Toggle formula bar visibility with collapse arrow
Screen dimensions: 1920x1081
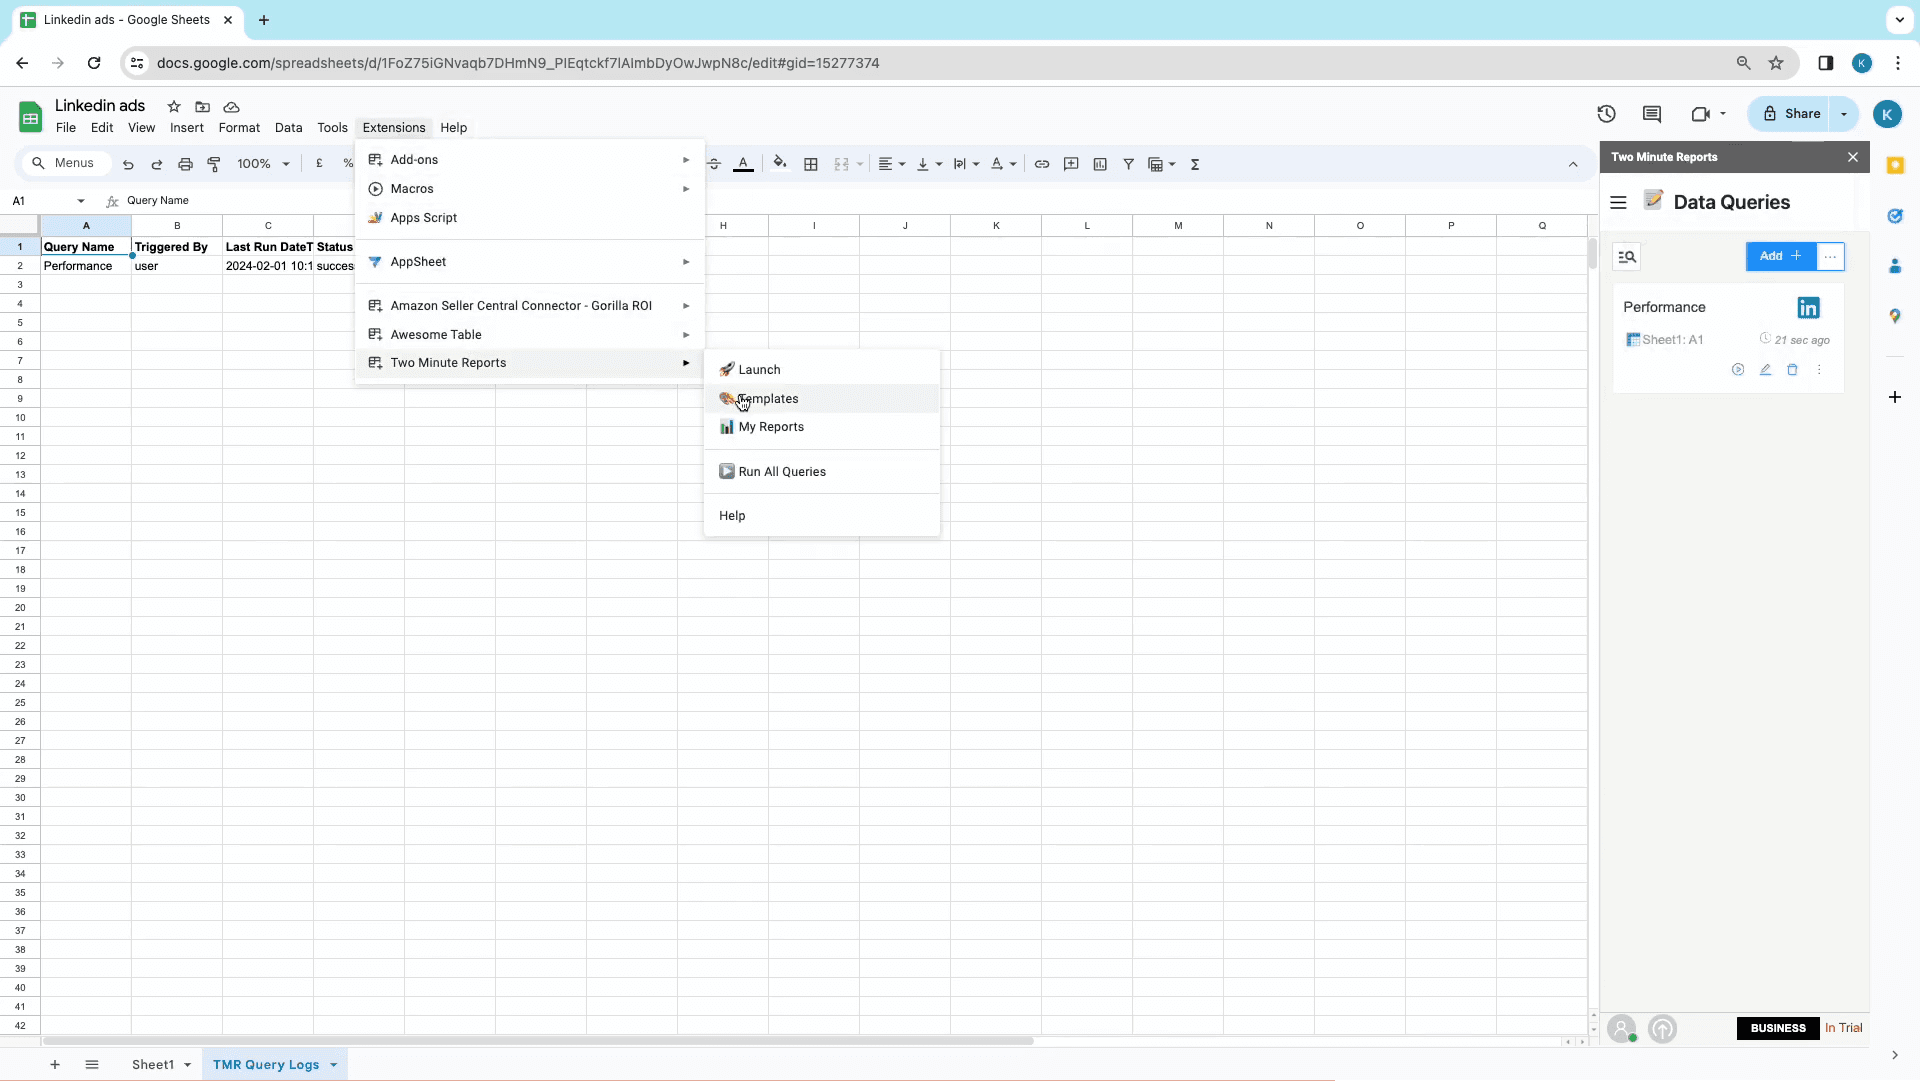click(1575, 163)
